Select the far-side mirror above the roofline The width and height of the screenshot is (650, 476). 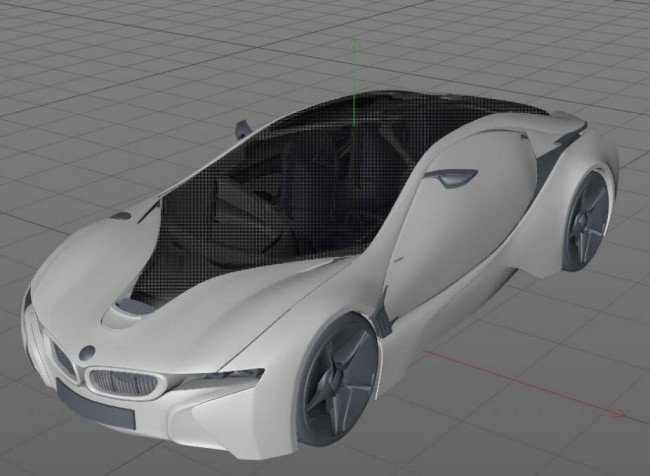coord(241,127)
